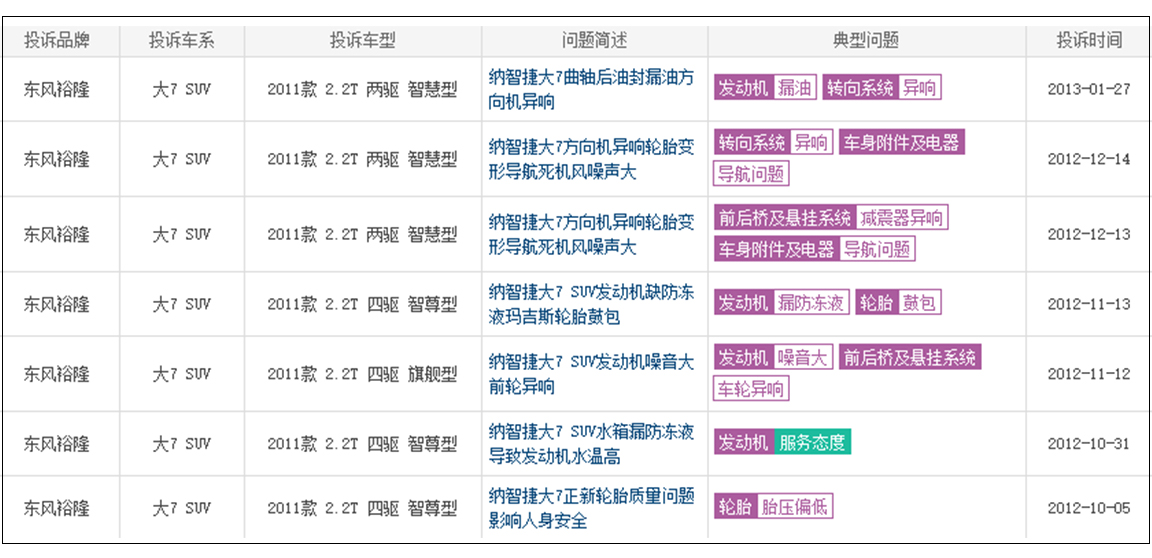Click the 减震器异响 issue tag
This screenshot has height=558, width=1152.
(901, 218)
